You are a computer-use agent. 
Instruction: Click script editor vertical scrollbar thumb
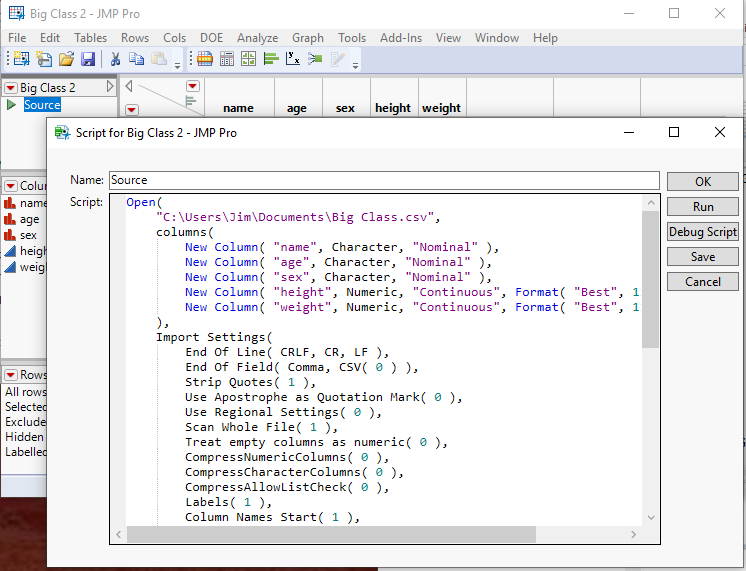[x=650, y=279]
